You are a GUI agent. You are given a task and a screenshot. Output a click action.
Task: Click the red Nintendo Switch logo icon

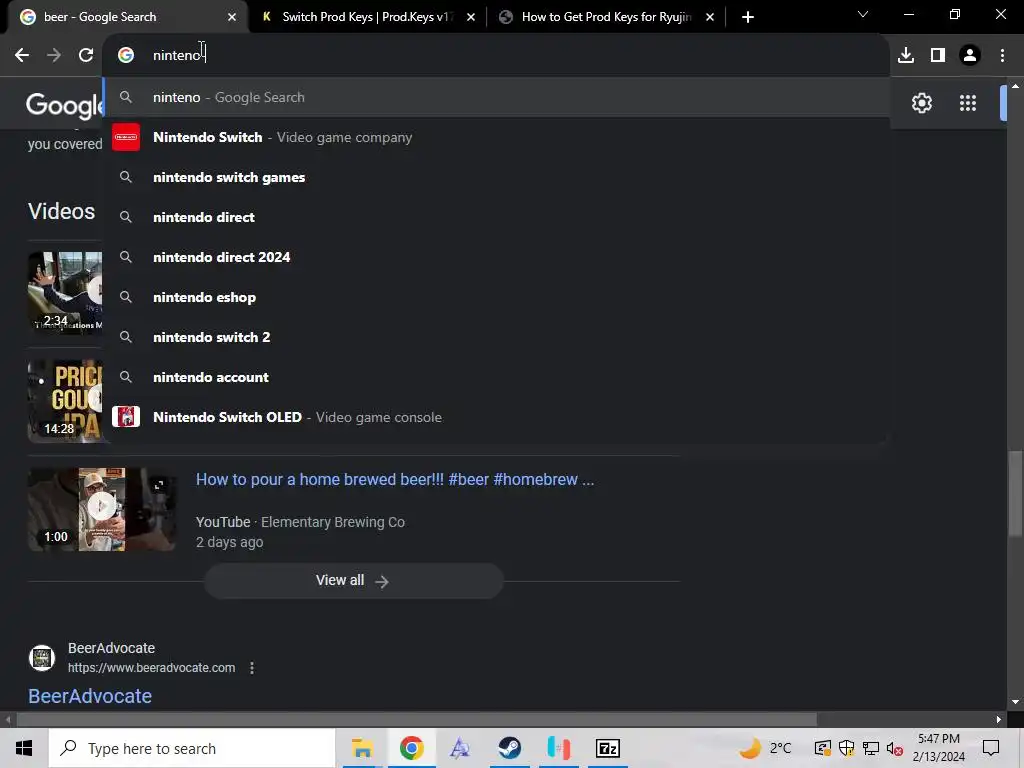click(126, 137)
